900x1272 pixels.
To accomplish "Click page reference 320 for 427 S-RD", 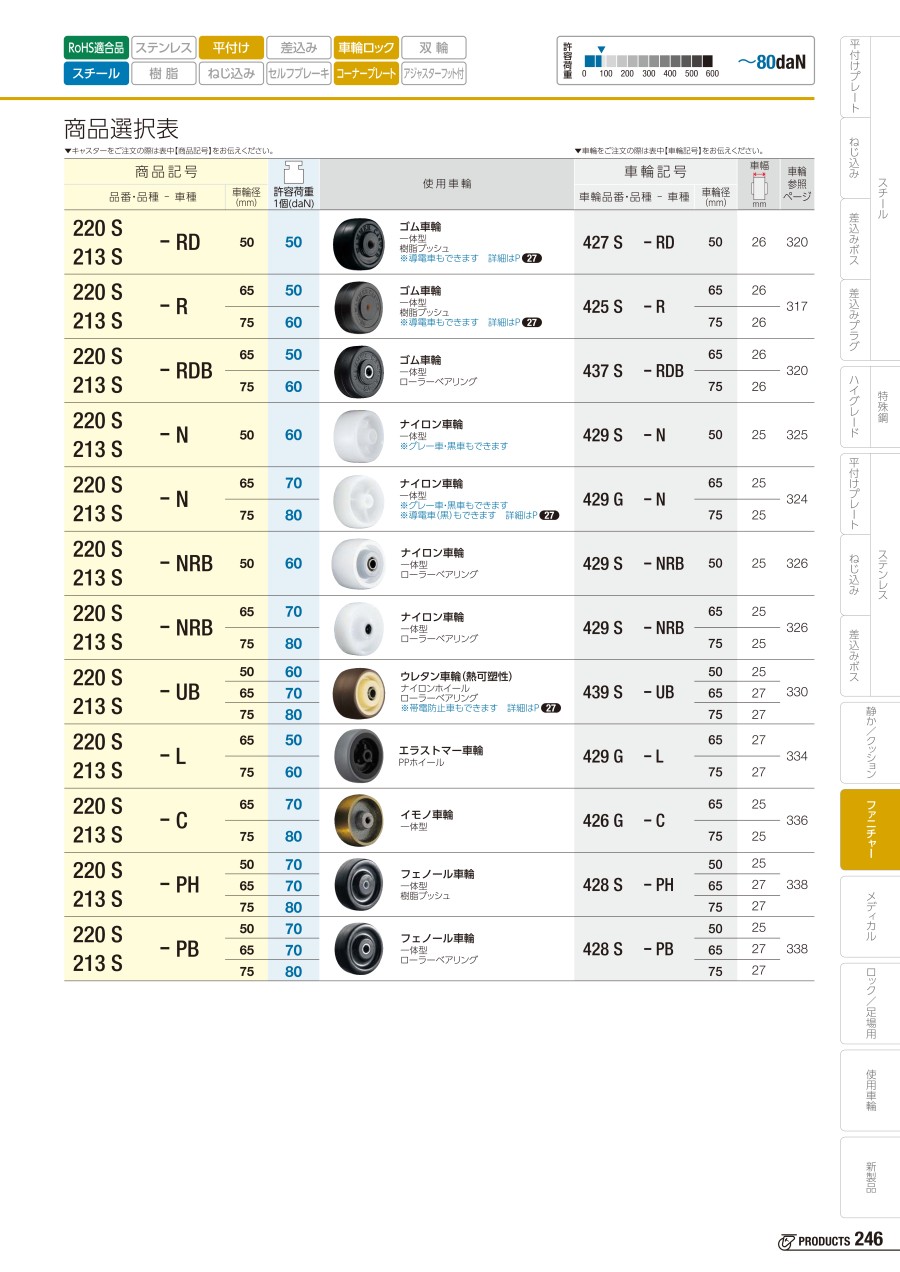I will 796,243.
